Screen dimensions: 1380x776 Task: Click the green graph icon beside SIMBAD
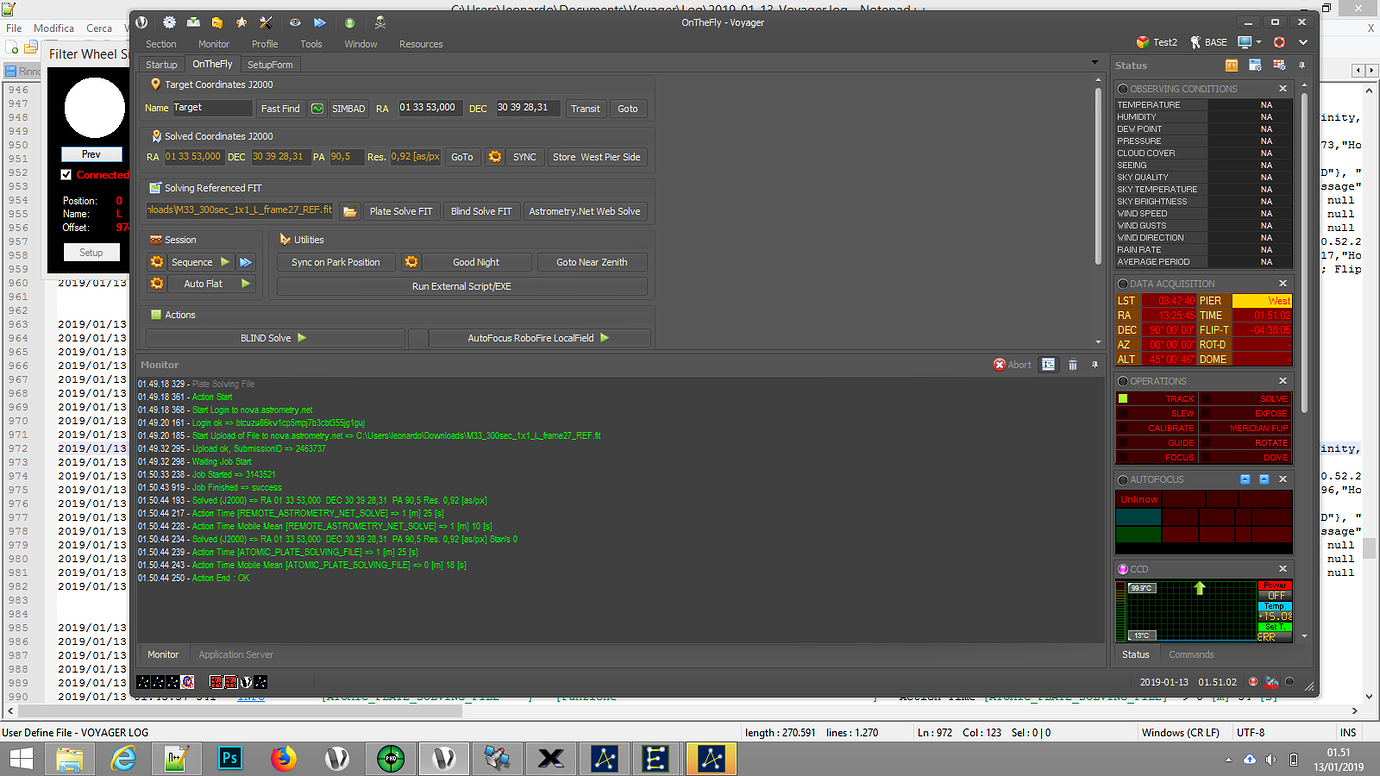click(317, 108)
